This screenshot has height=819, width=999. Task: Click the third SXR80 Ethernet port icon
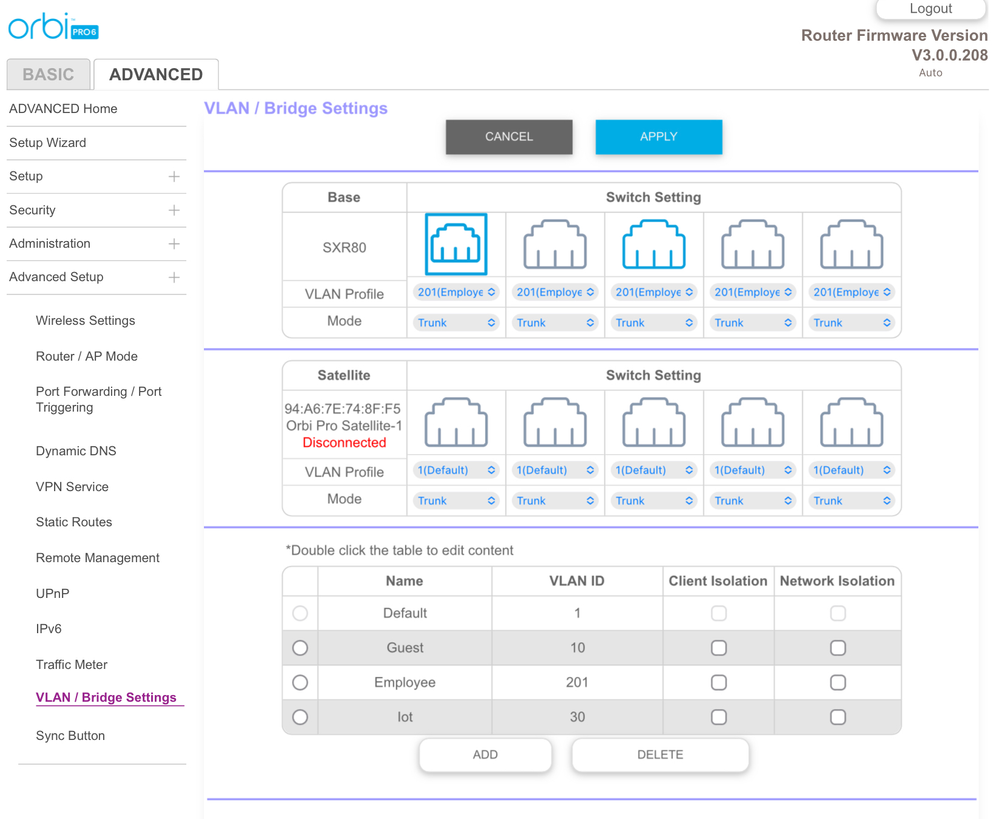654,244
